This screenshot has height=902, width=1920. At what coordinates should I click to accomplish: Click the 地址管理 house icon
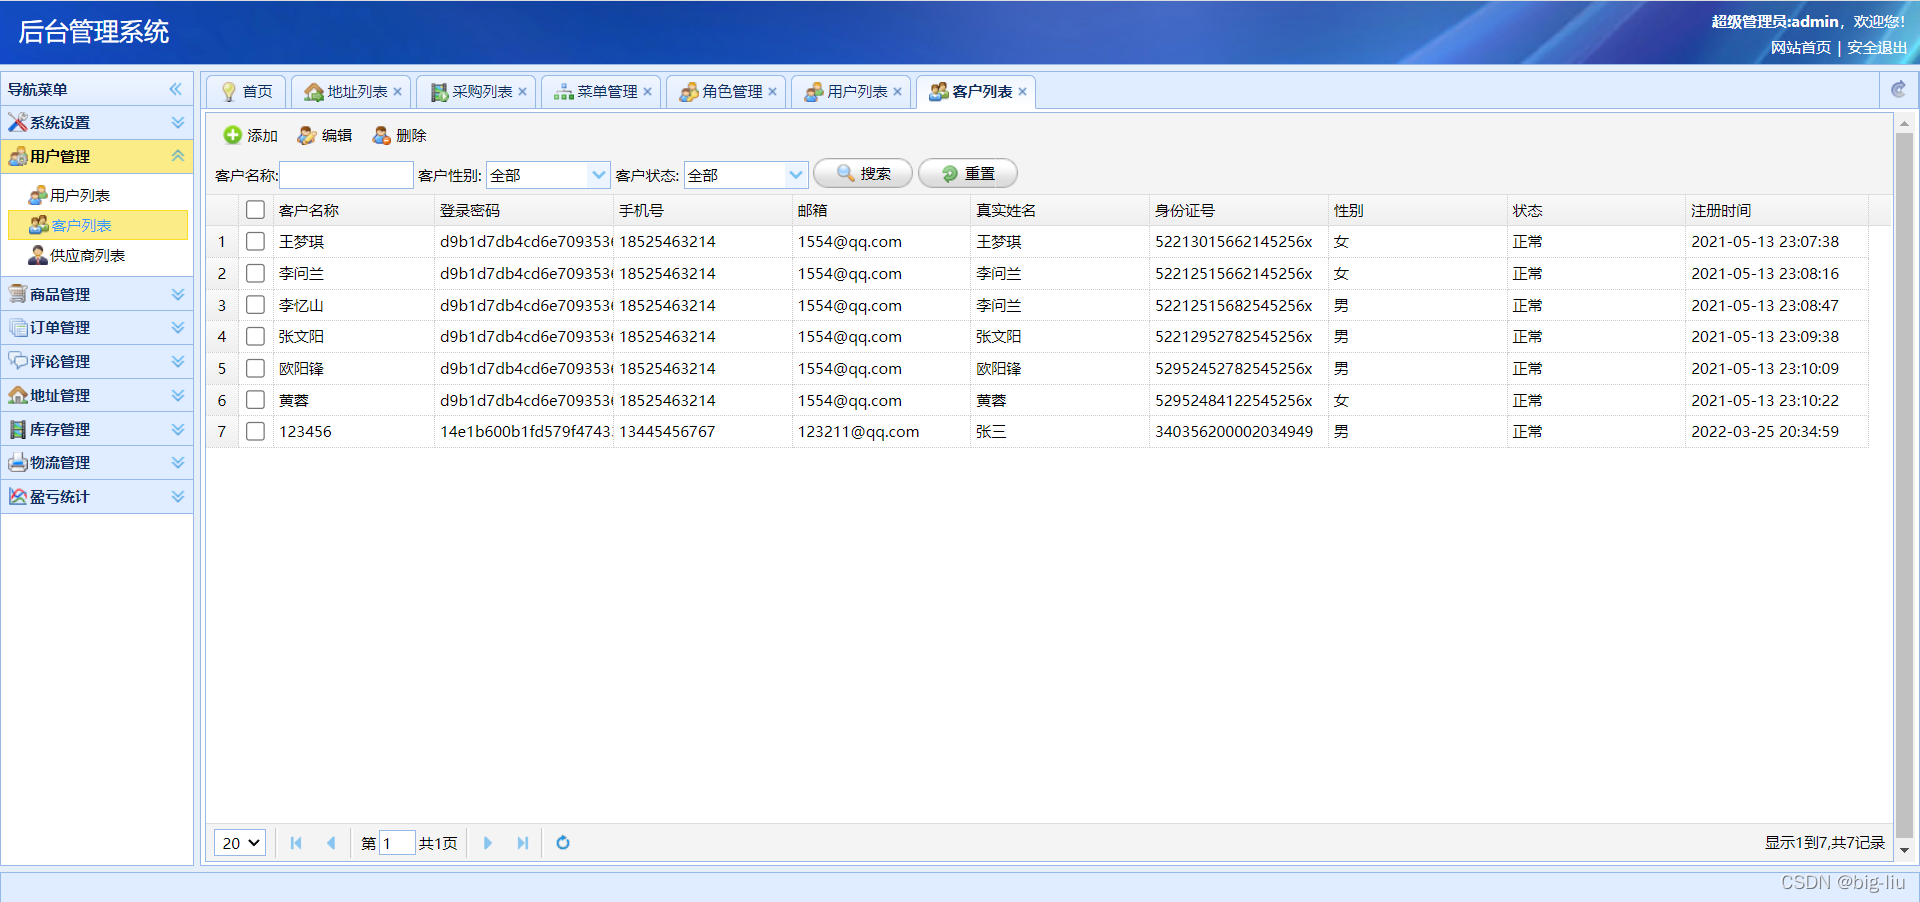pos(18,395)
